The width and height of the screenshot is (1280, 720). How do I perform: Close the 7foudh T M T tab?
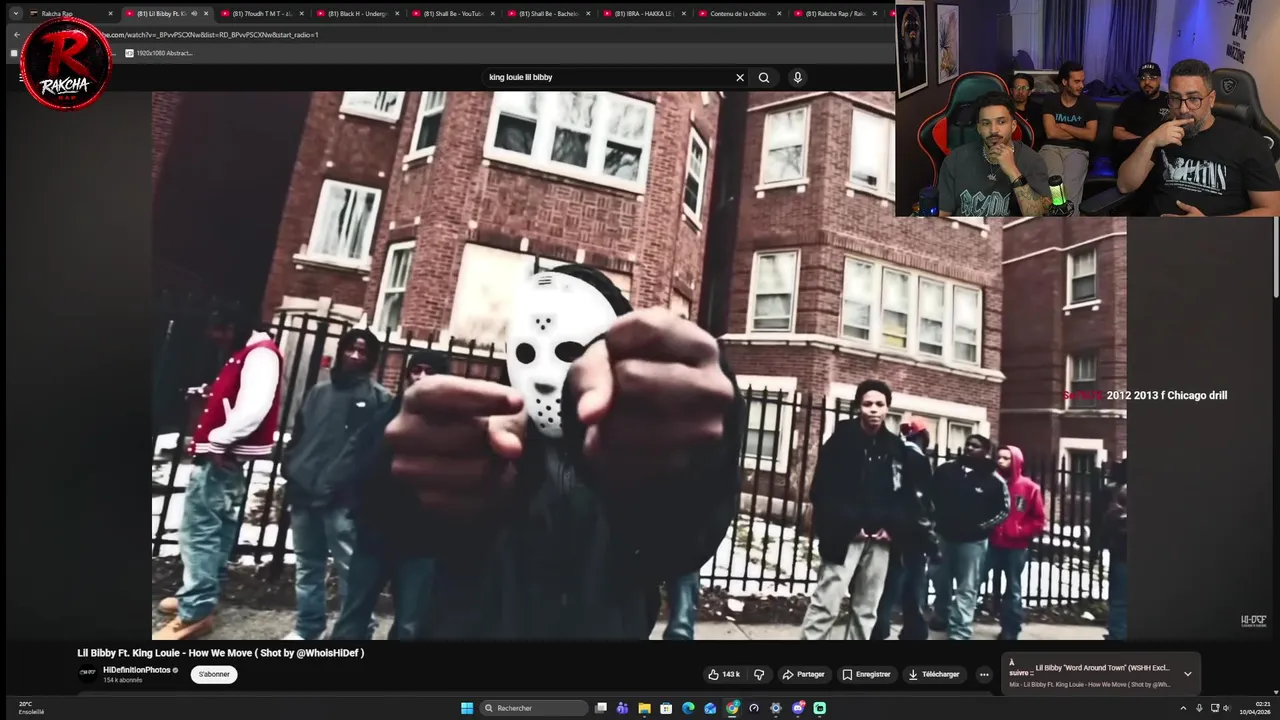[302, 14]
